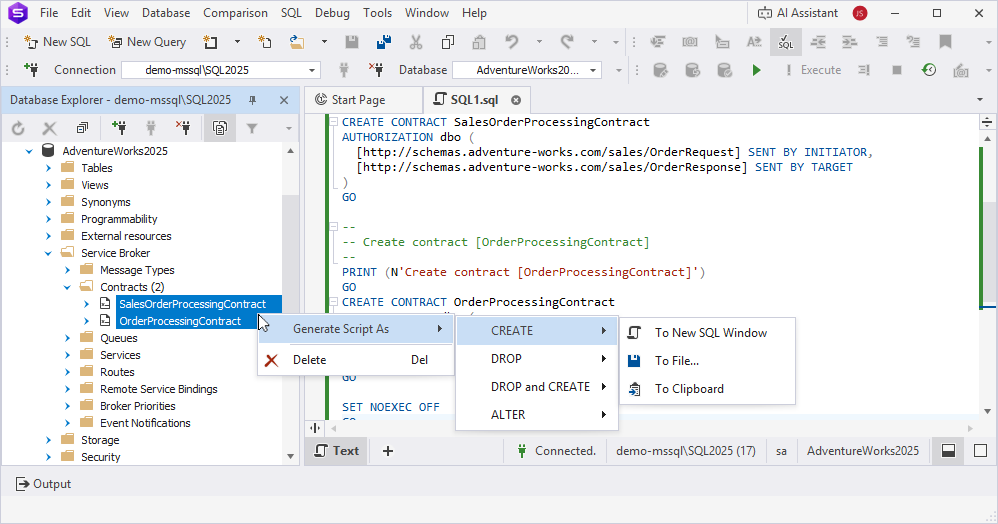The height and width of the screenshot is (524, 998).
Task: Choose CREATE in the script submenu
Action: pos(537,330)
